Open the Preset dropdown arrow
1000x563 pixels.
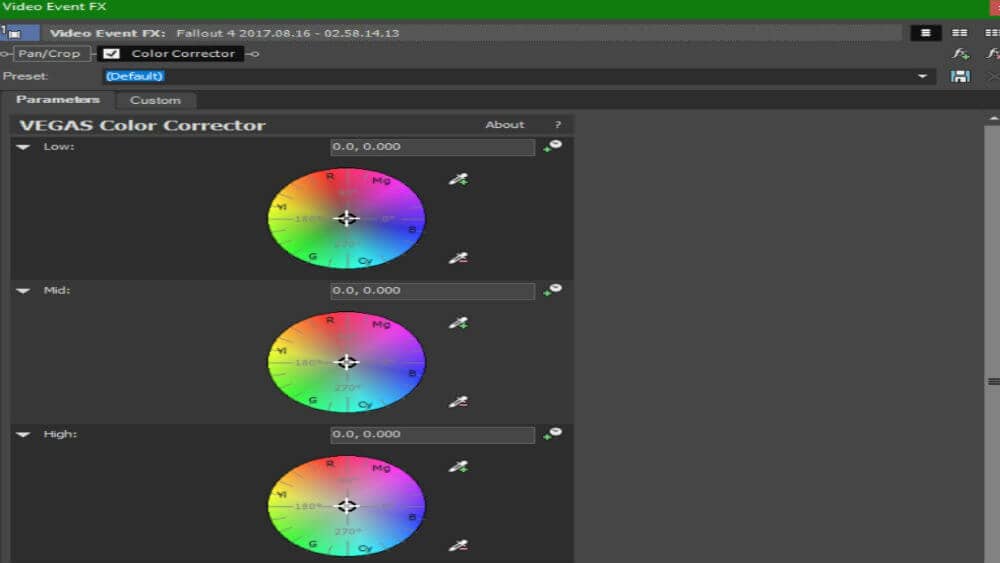922,76
